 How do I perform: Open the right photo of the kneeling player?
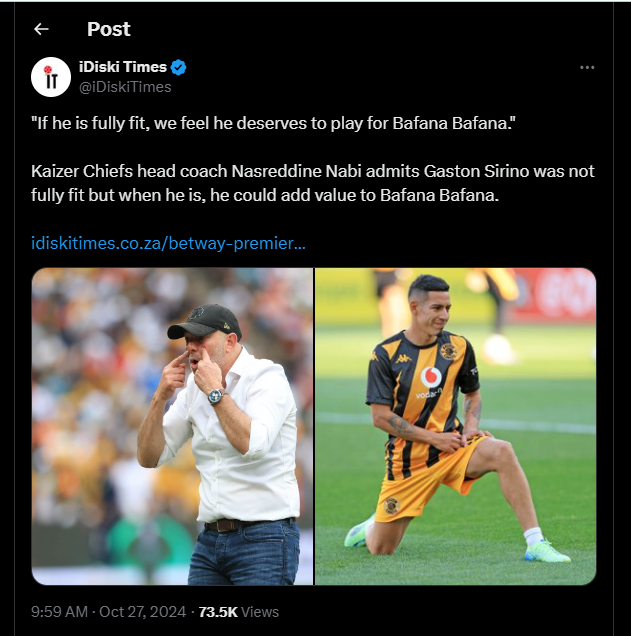455,426
